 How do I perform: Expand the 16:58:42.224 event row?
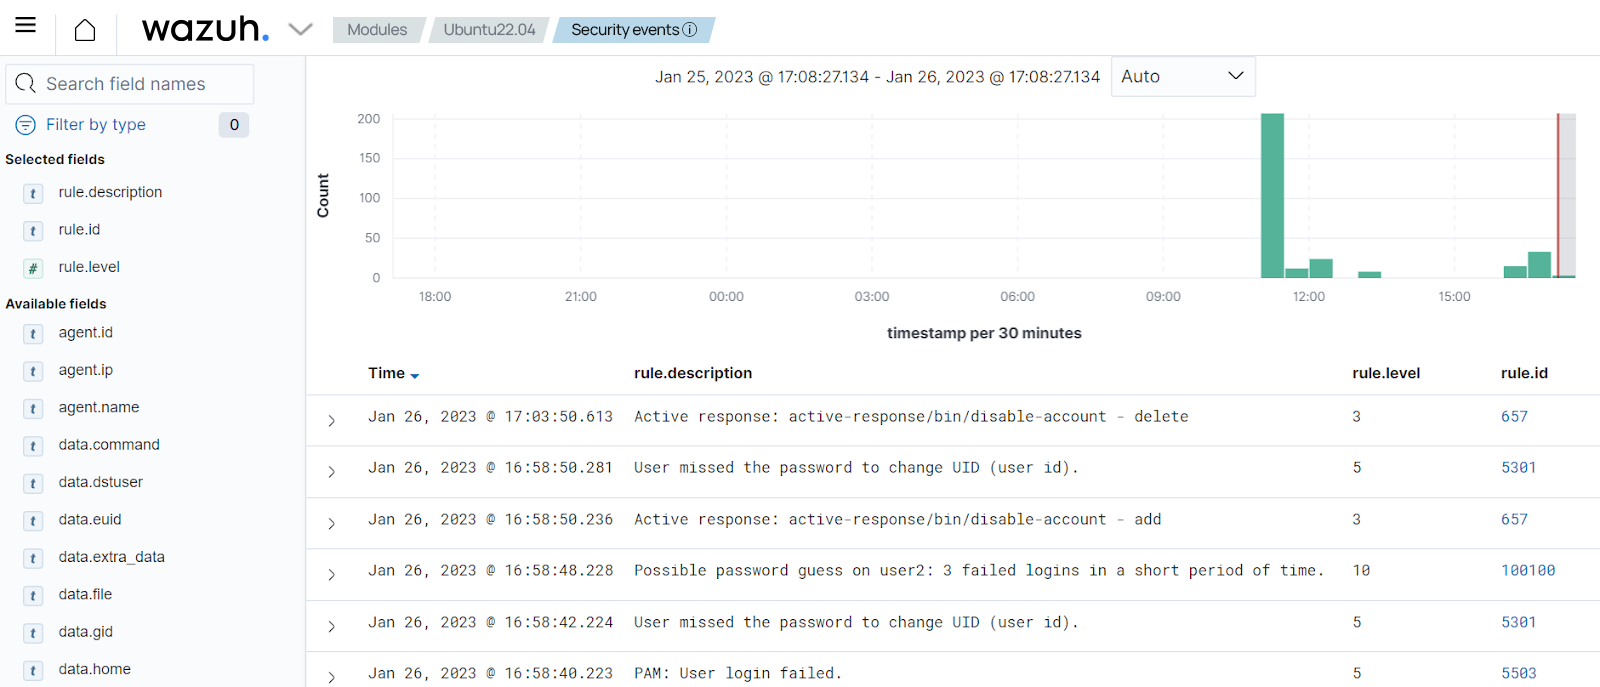tap(331, 627)
